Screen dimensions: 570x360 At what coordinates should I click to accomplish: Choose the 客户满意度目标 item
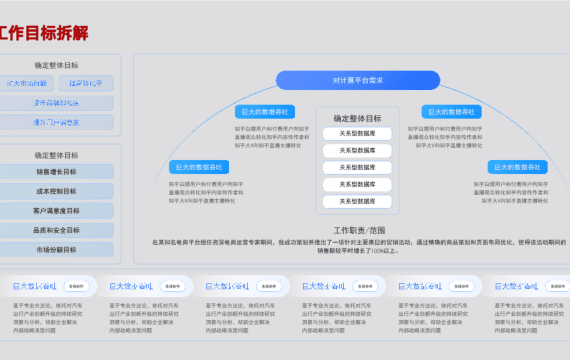56,211
